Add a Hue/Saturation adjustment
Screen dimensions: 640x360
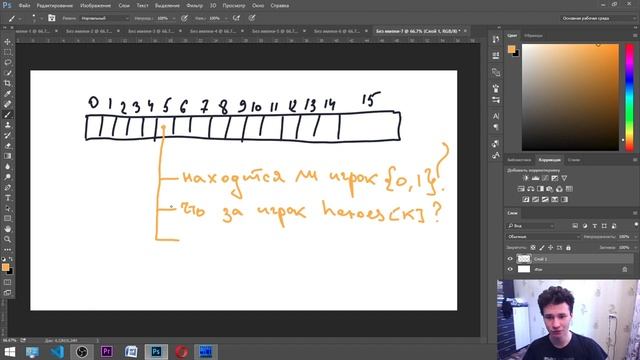click(x=521, y=189)
